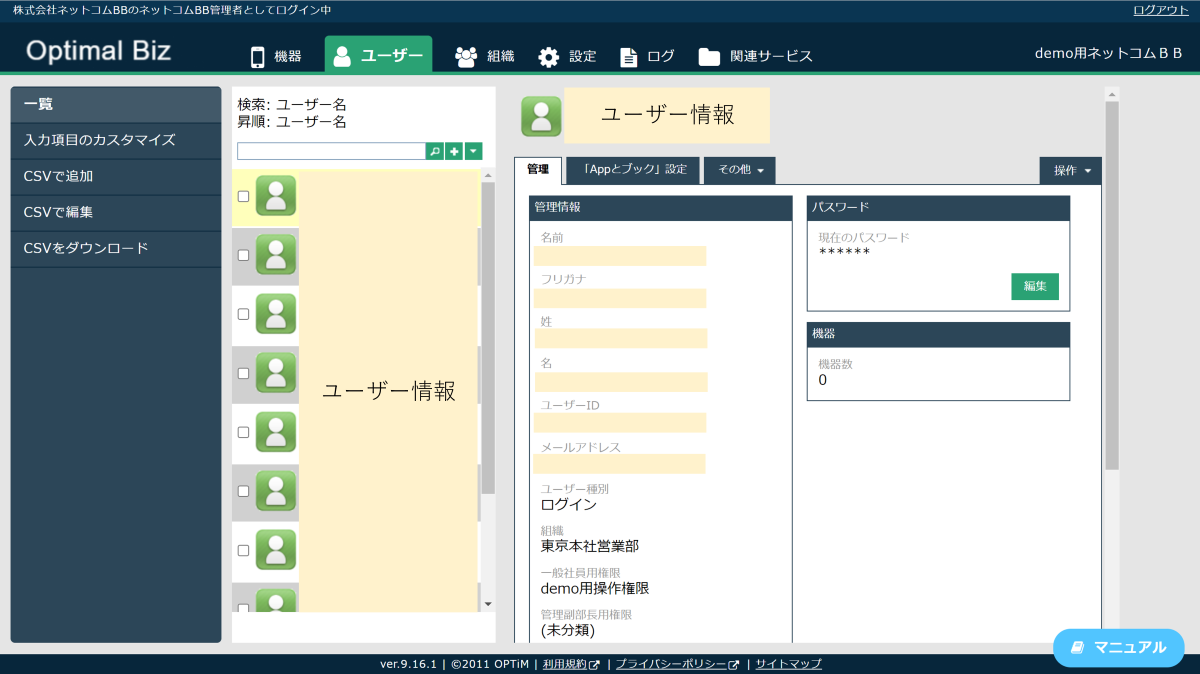The height and width of the screenshot is (674, 1200).
Task: Expand the その他 dropdown tab
Action: (739, 170)
